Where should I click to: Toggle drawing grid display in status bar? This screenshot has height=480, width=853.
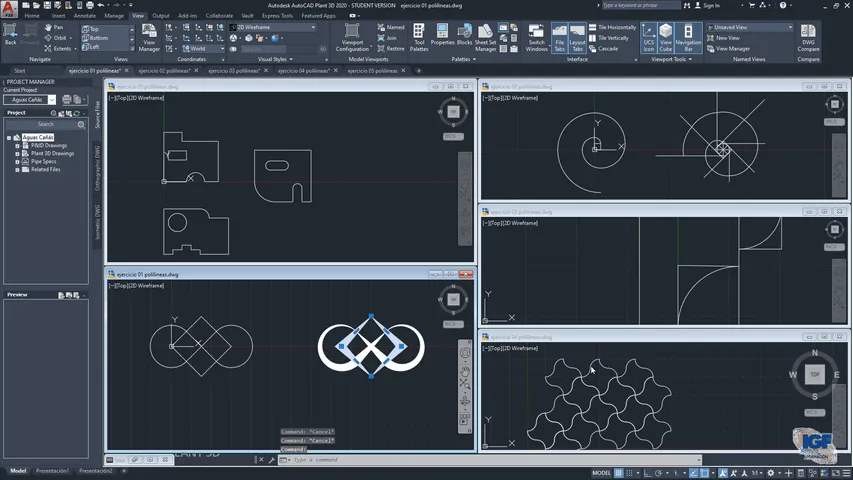pos(619,473)
